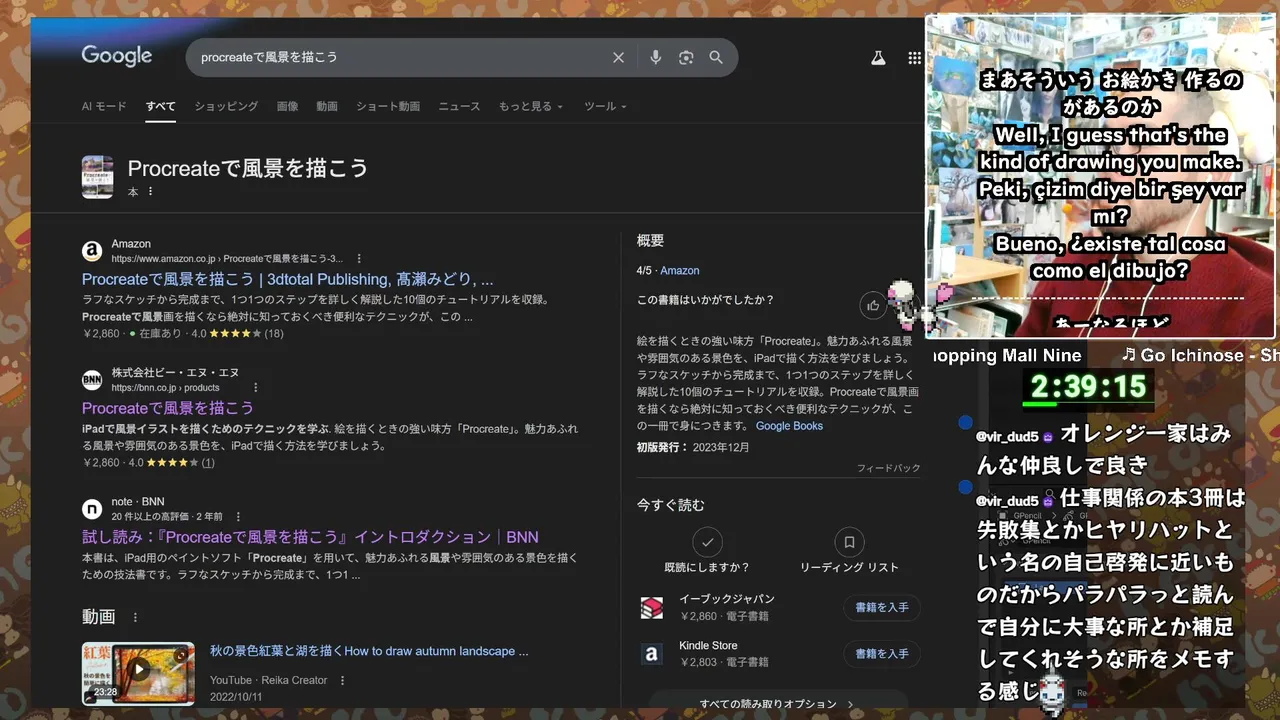
Task: Switch to the ニュース tab
Action: (x=459, y=106)
